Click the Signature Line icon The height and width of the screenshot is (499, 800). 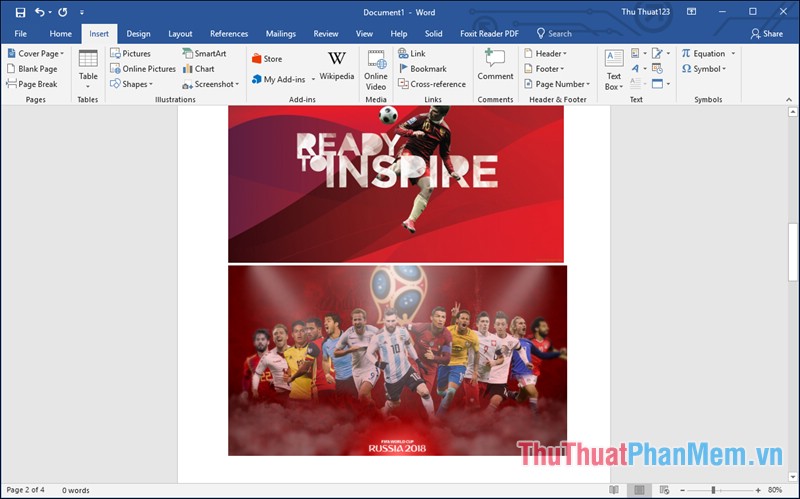click(x=660, y=53)
